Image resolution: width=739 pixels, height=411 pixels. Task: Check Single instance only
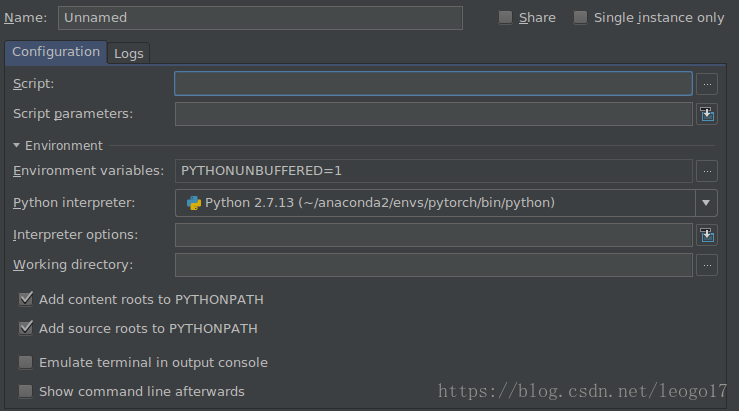(580, 17)
